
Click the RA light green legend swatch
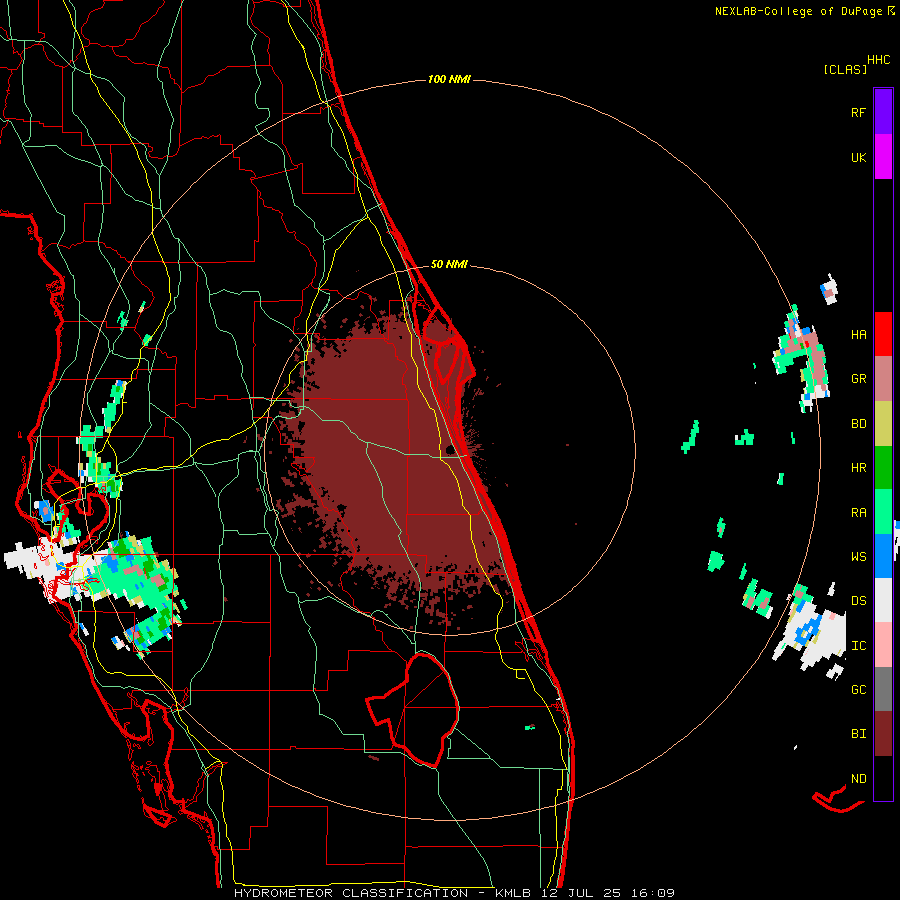click(x=883, y=512)
